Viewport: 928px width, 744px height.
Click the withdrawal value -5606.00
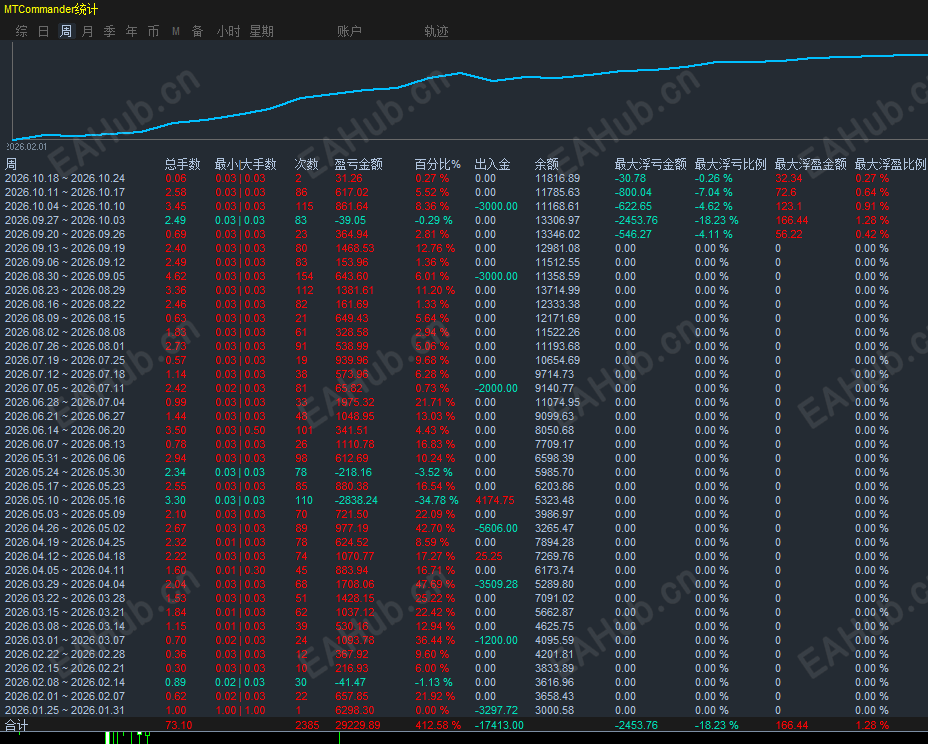tap(497, 529)
